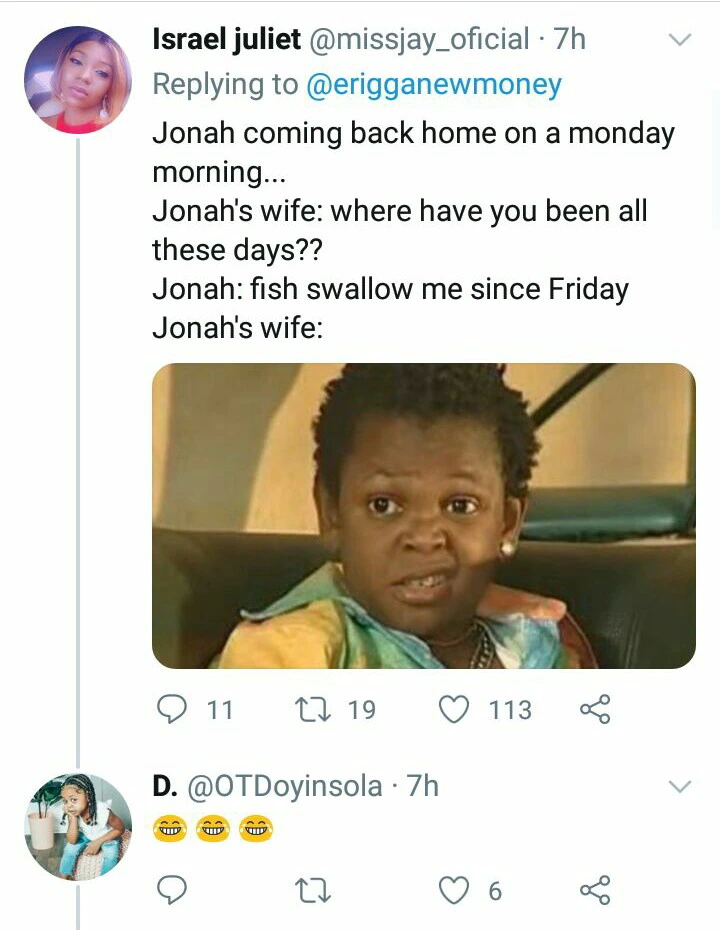This screenshot has height=930, width=720.
Task: Open the 11 replies count
Action: pyautogui.click(x=219, y=710)
